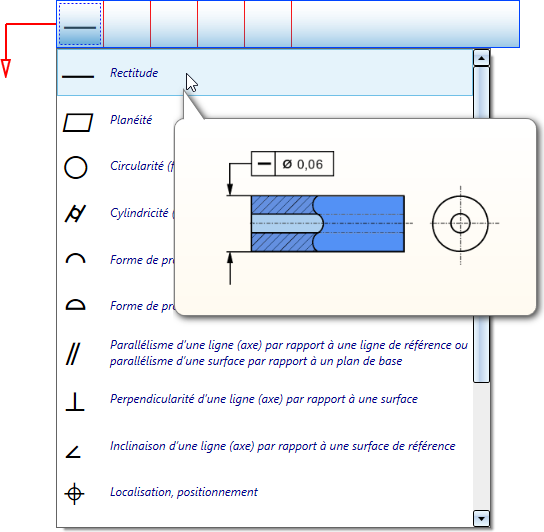Open the tolerance symbol cell with dash
Viewport: 544px width, 532px height.
click(80, 24)
